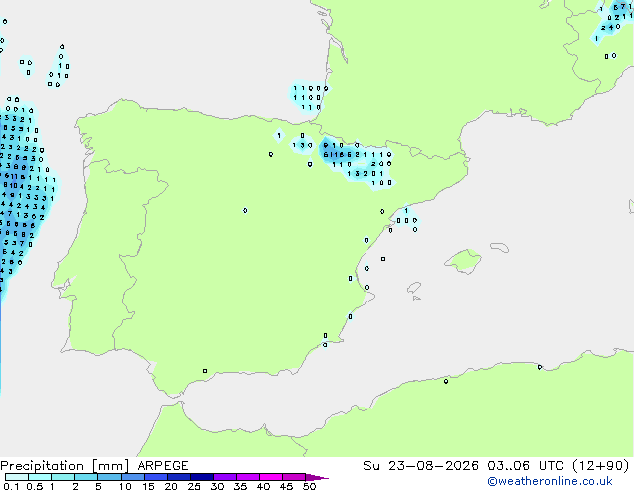Choose the violet 30–35 mm legend swatch

click(225, 477)
